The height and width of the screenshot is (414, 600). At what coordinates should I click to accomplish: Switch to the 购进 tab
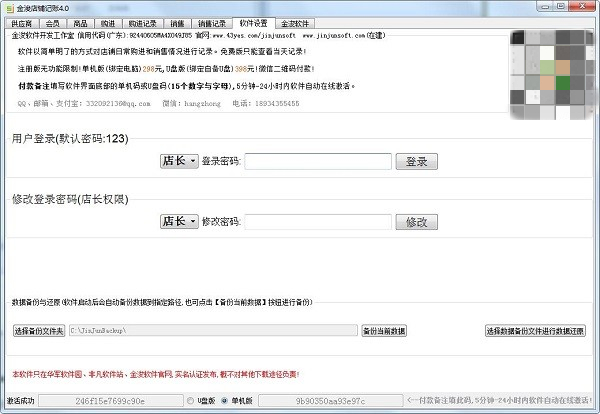pos(107,22)
